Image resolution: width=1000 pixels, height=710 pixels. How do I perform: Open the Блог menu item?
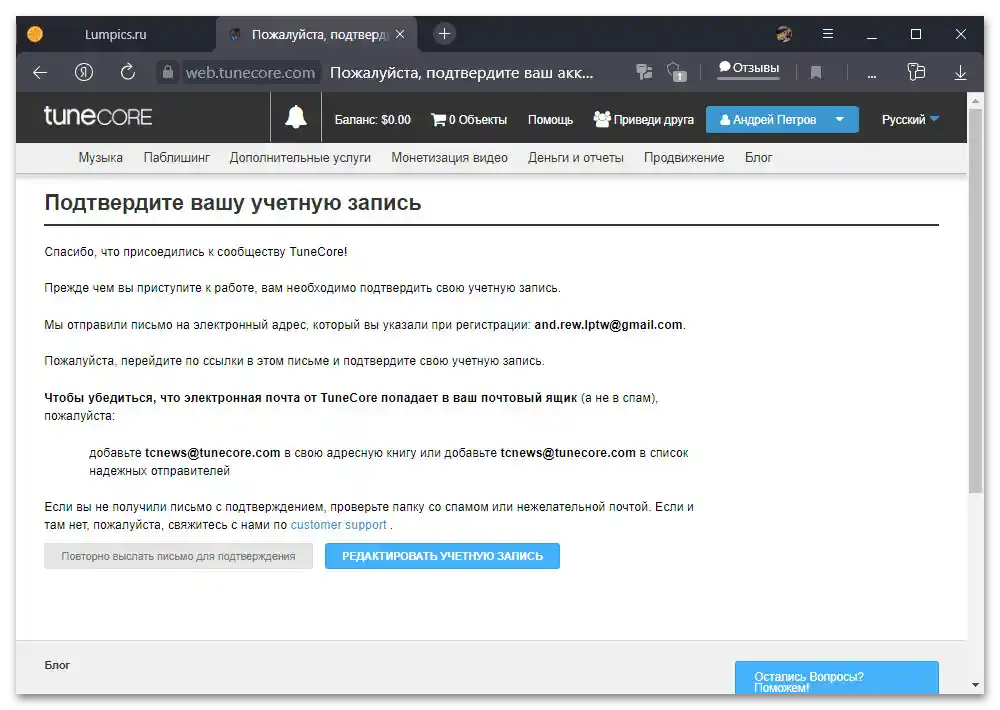click(759, 158)
